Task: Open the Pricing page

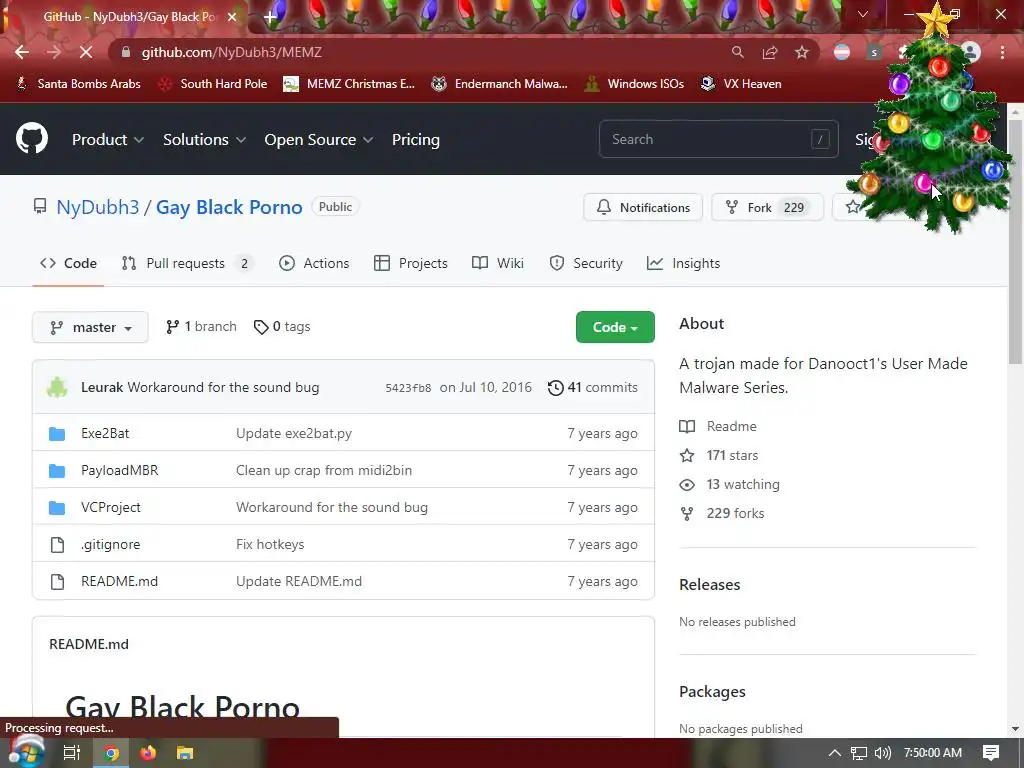Action: [415, 140]
